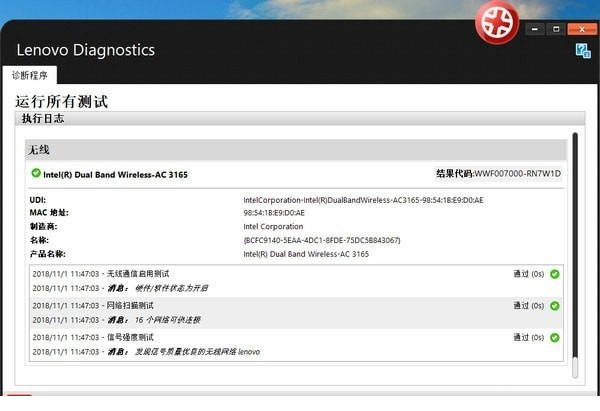This screenshot has width=600, height=411.
Task: Click the red Lenovo Diagnostics medical cross logo
Action: (x=497, y=22)
